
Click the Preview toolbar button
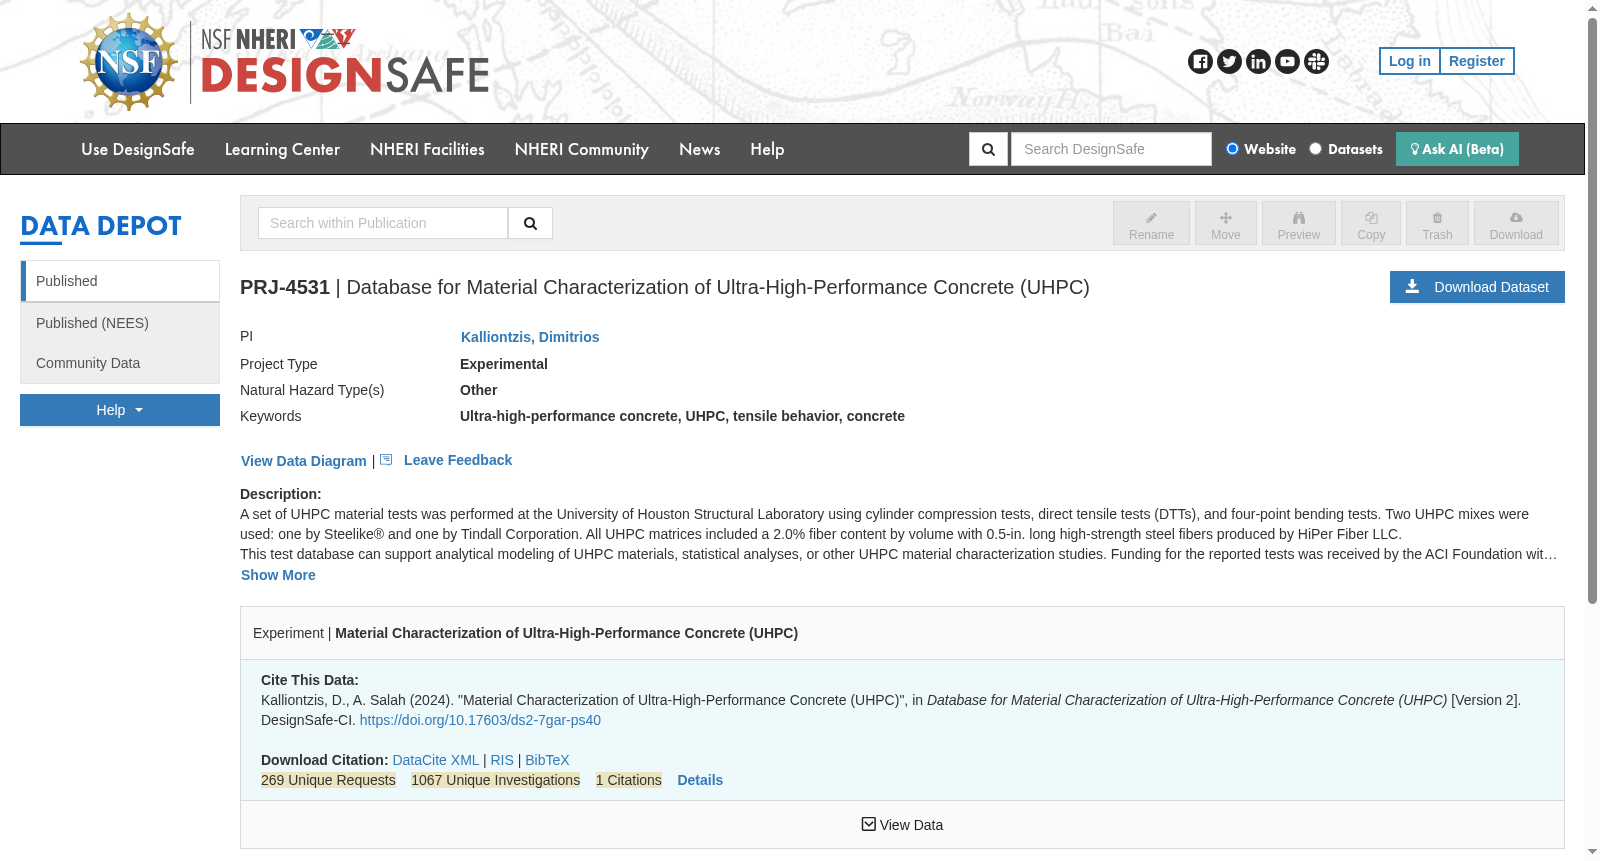[x=1298, y=223]
